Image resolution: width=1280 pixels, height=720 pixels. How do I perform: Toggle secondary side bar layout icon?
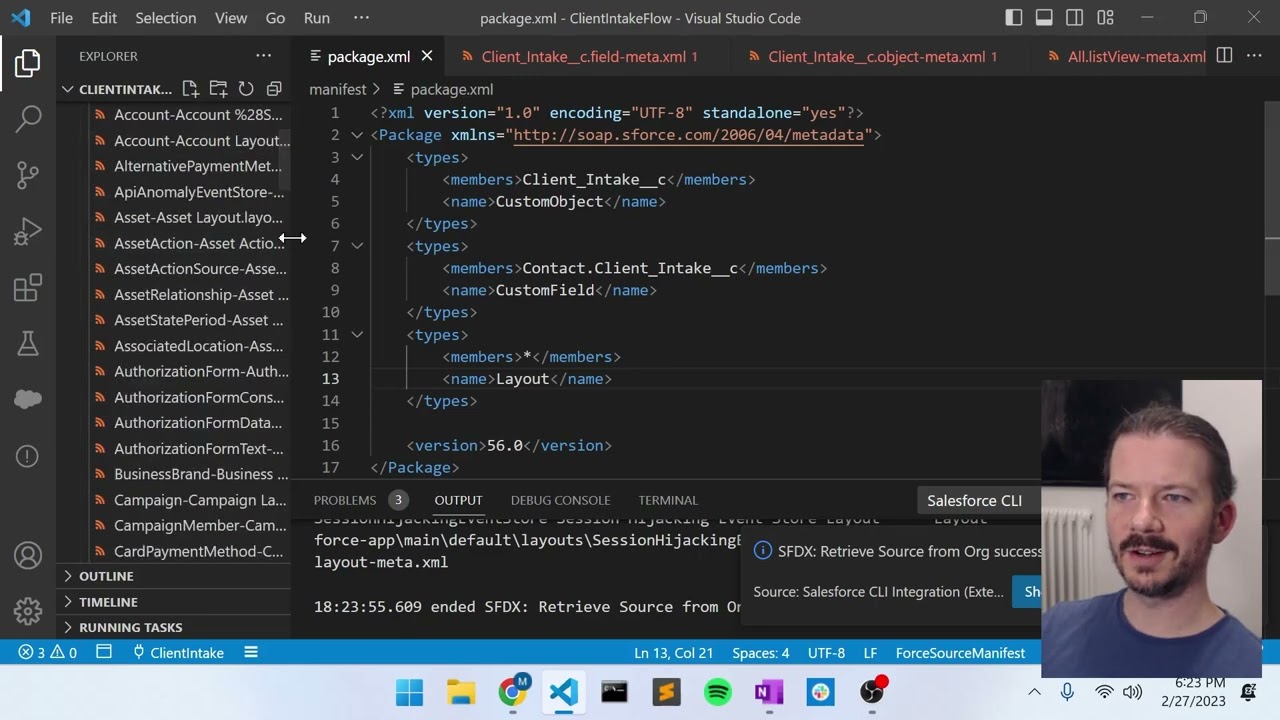tap(1074, 18)
